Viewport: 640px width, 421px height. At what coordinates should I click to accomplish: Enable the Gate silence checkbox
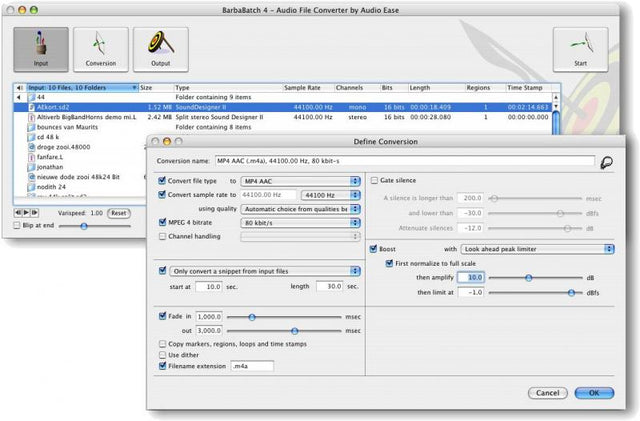pos(374,181)
